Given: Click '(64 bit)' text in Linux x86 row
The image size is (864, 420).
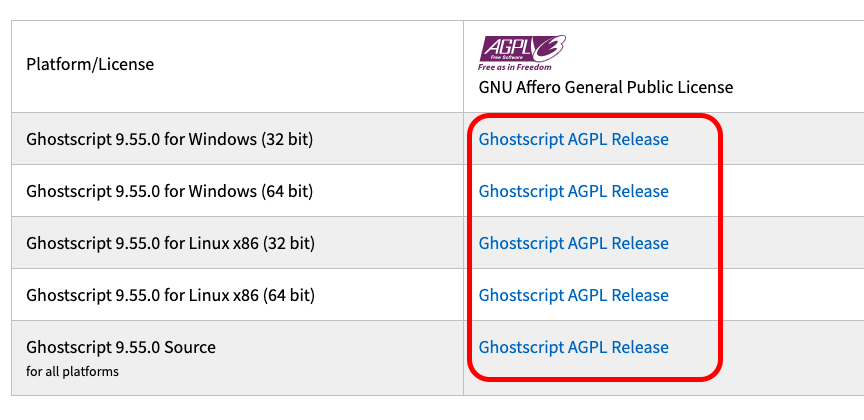Looking at the screenshot, I should point(289,295).
